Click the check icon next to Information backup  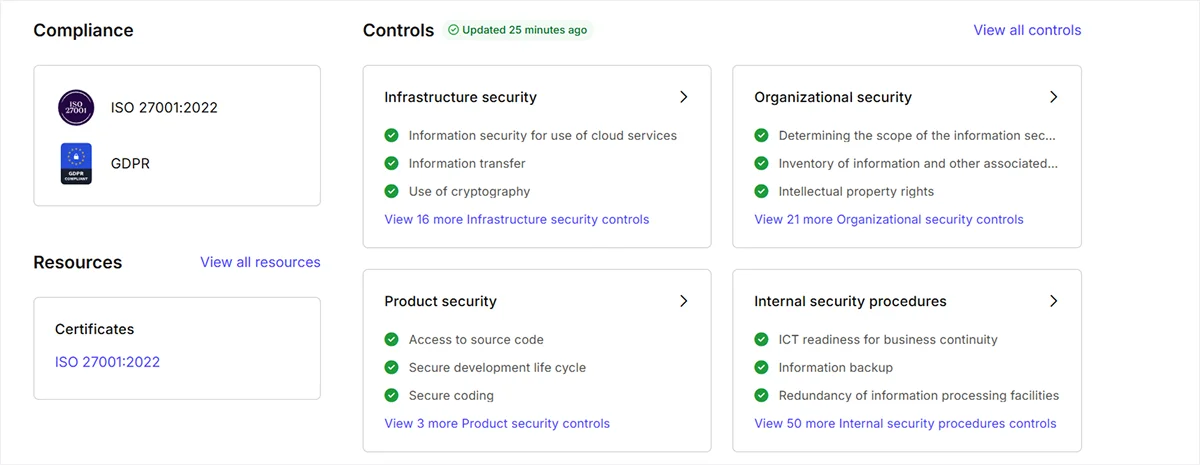coord(761,367)
